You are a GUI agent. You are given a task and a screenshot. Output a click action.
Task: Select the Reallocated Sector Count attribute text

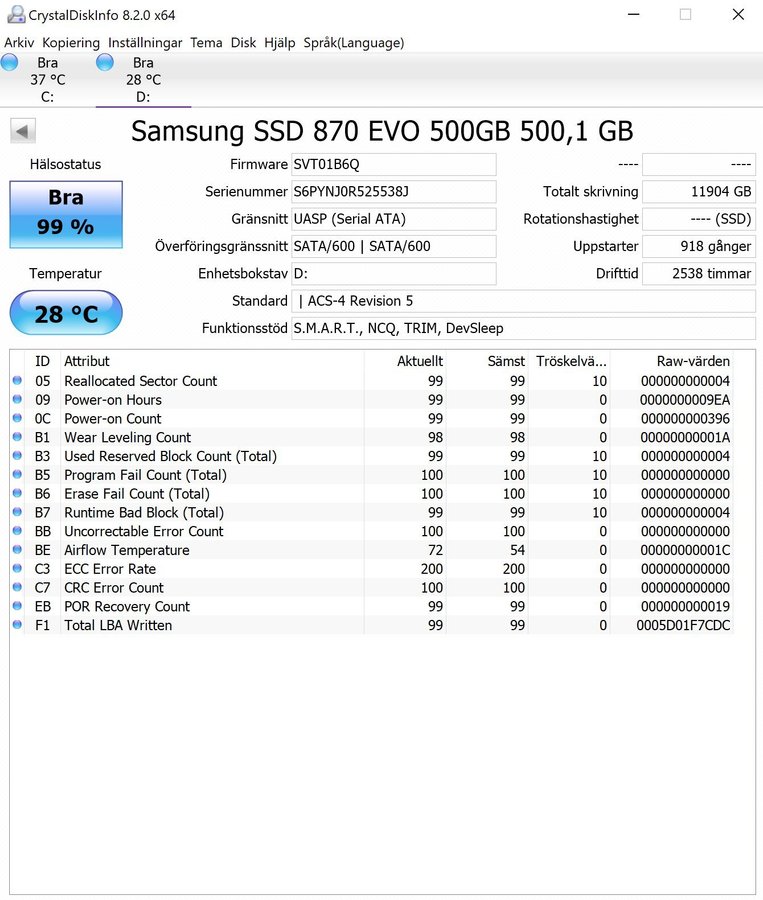point(141,381)
